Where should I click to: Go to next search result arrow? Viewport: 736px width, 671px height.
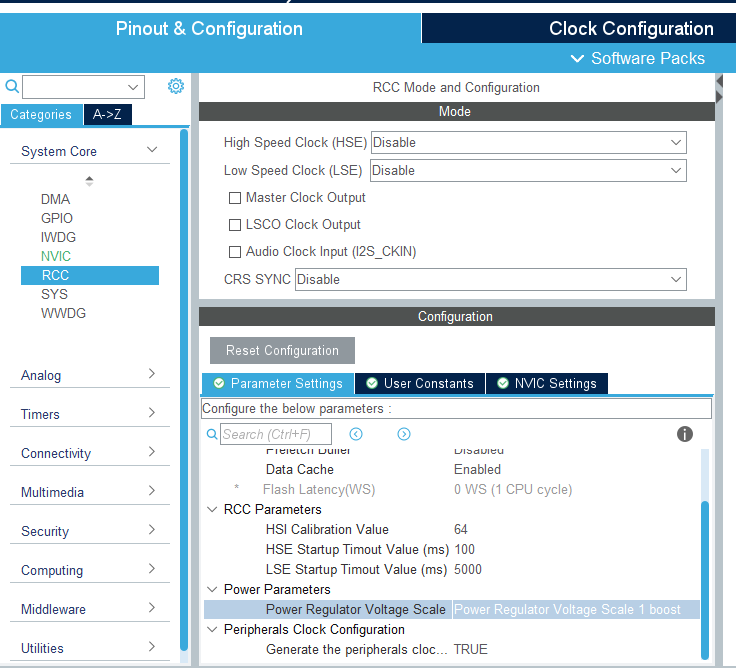404,434
